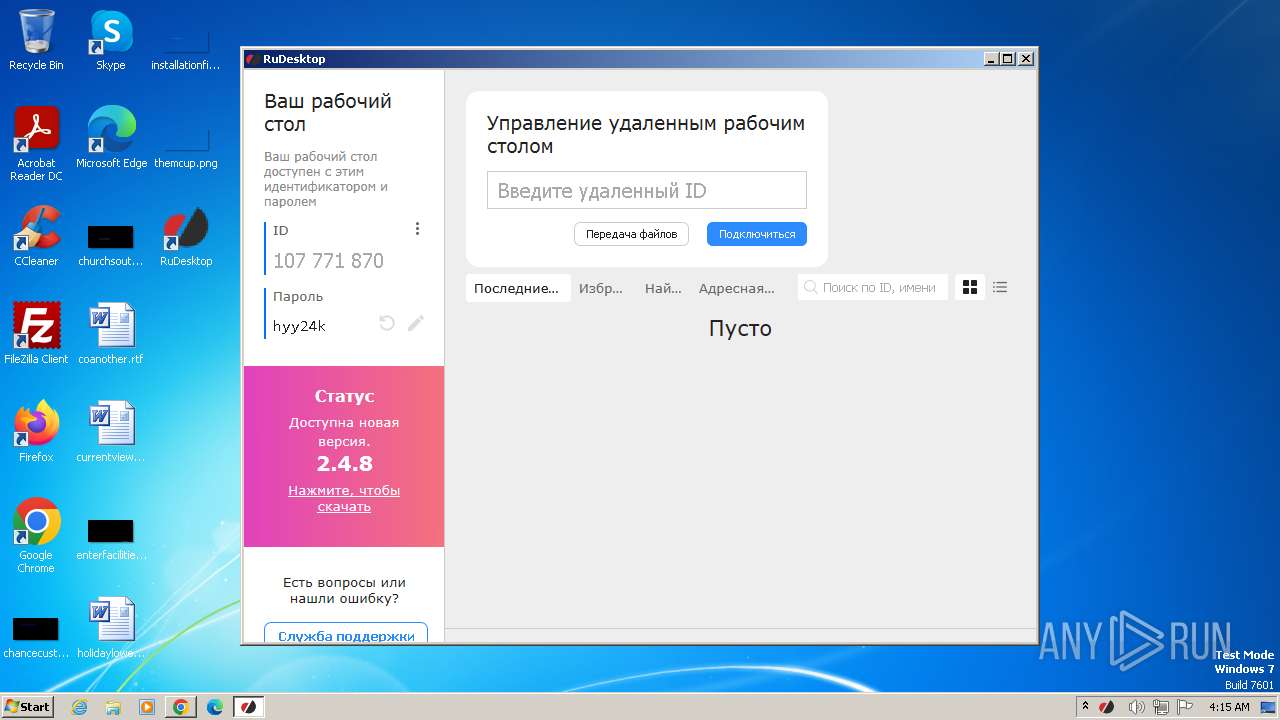Select the ID number 107 771 870

328,261
